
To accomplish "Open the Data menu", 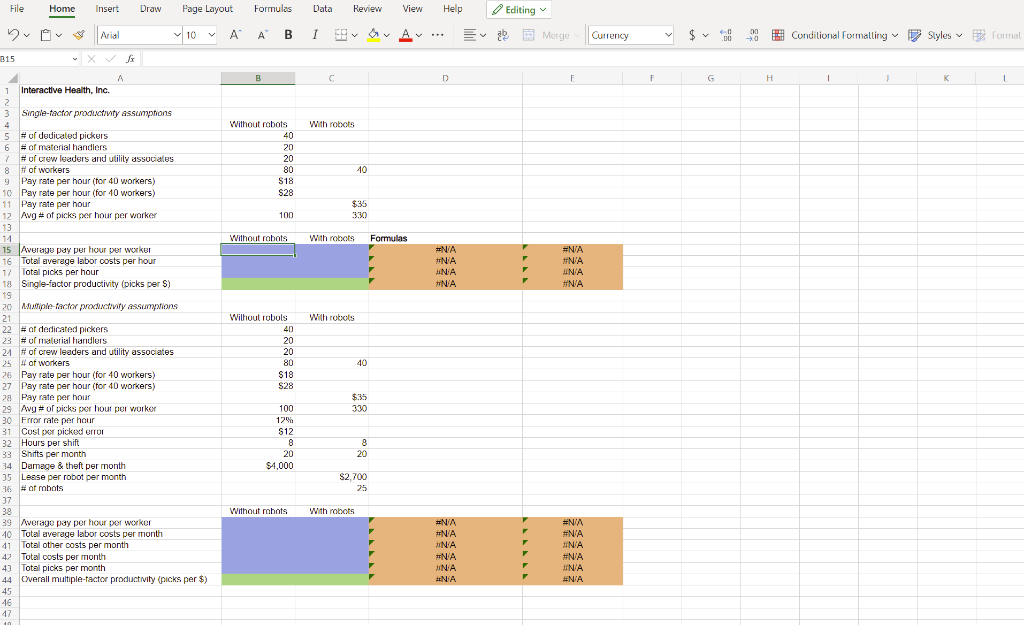I will 321,9.
